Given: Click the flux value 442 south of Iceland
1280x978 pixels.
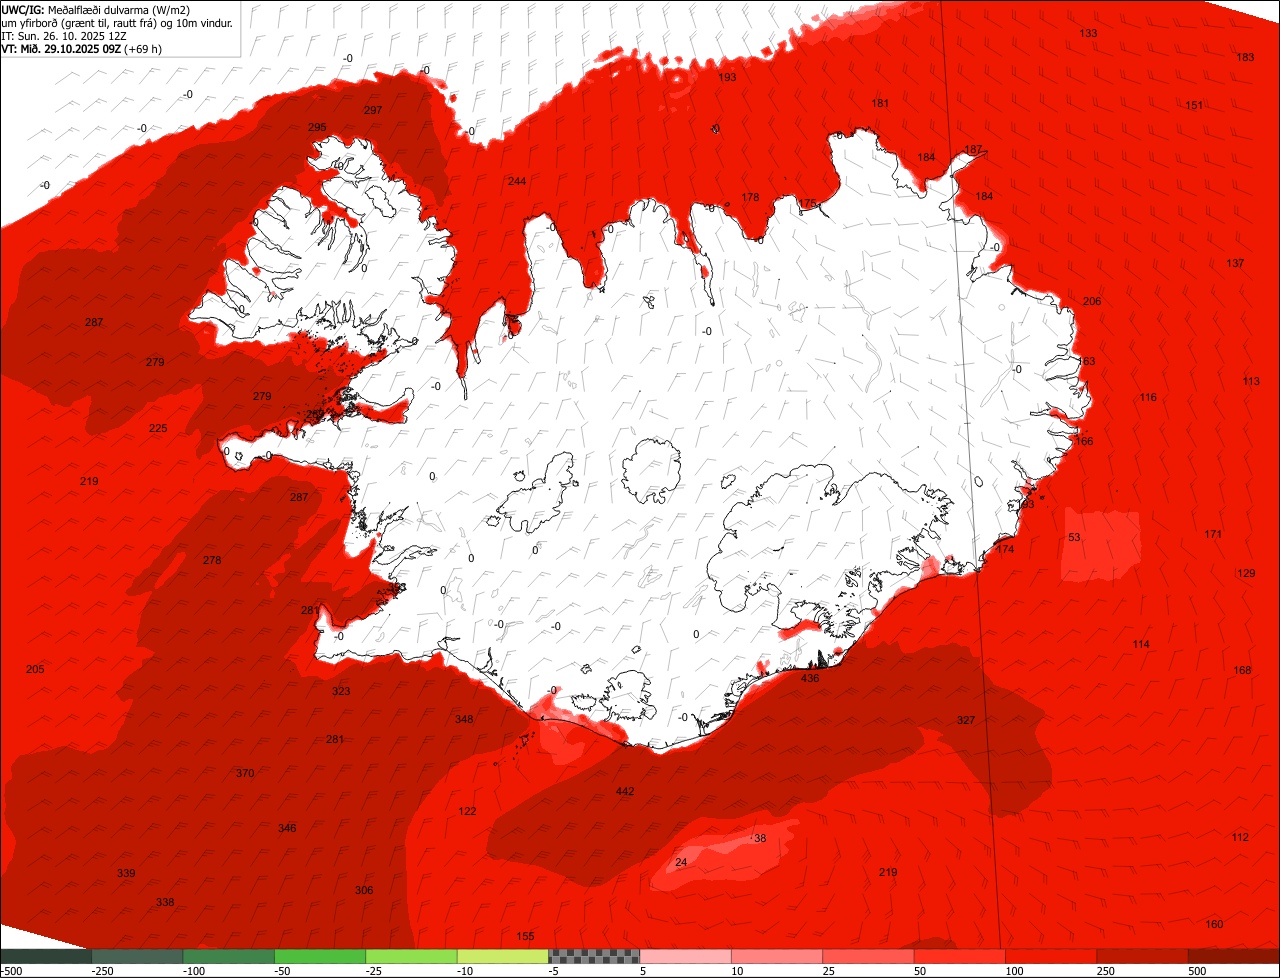Looking at the screenshot, I should [625, 792].
